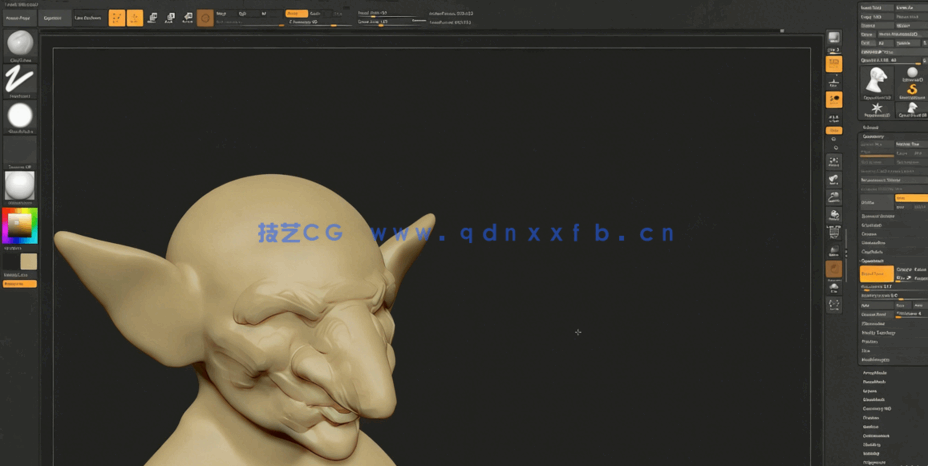Expand the ZRemesher section
928x466 pixels.
874,324
